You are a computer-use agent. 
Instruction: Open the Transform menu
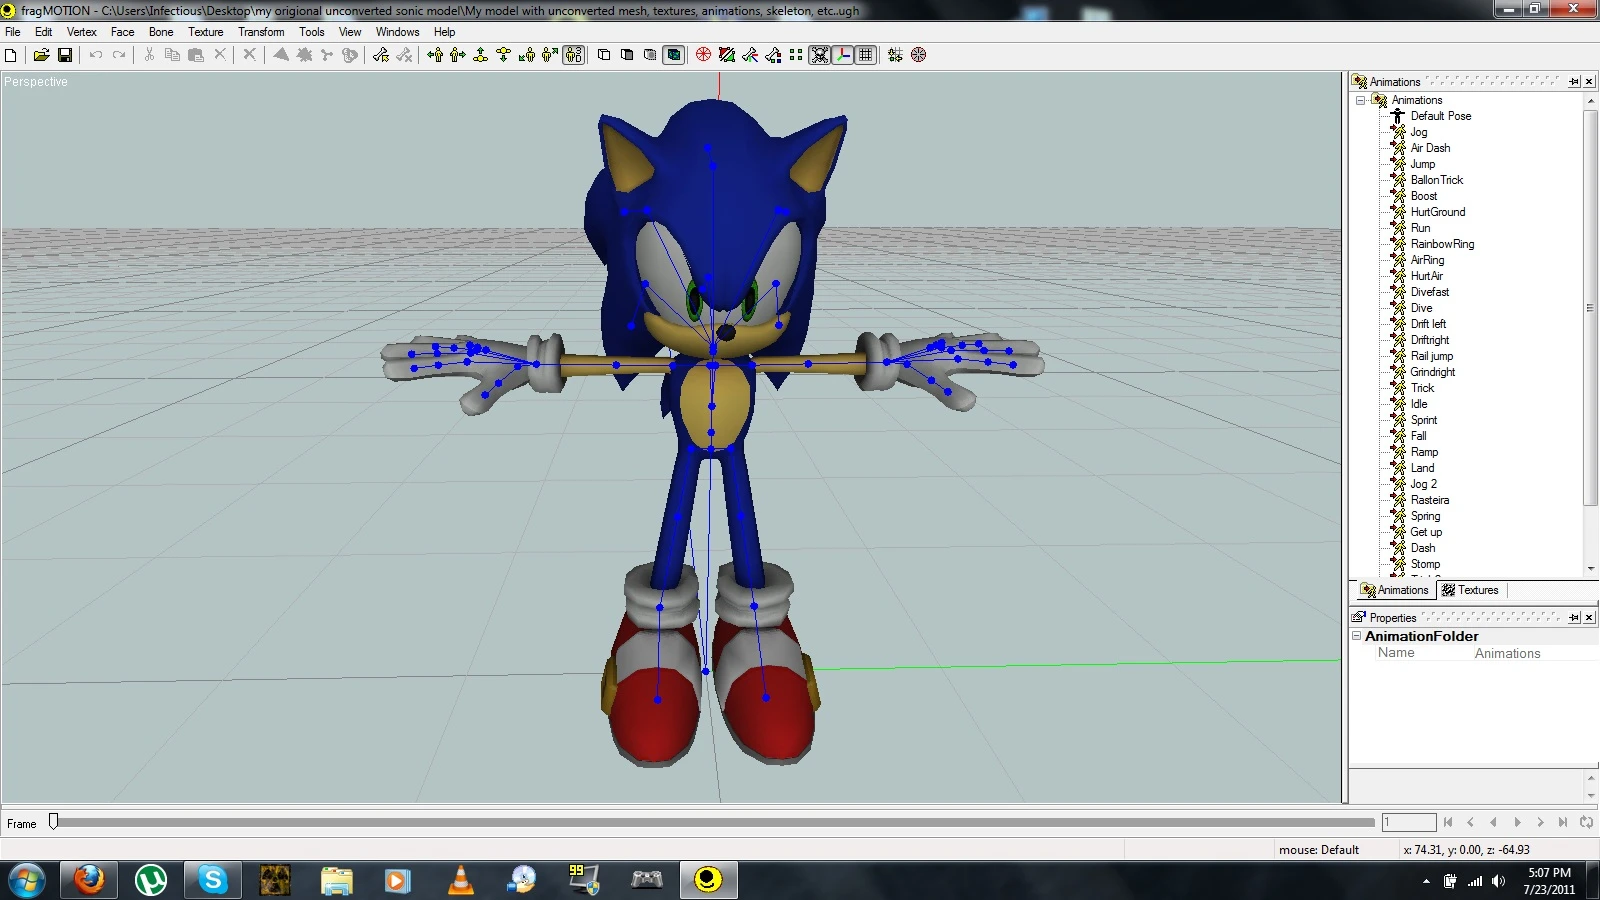261,32
